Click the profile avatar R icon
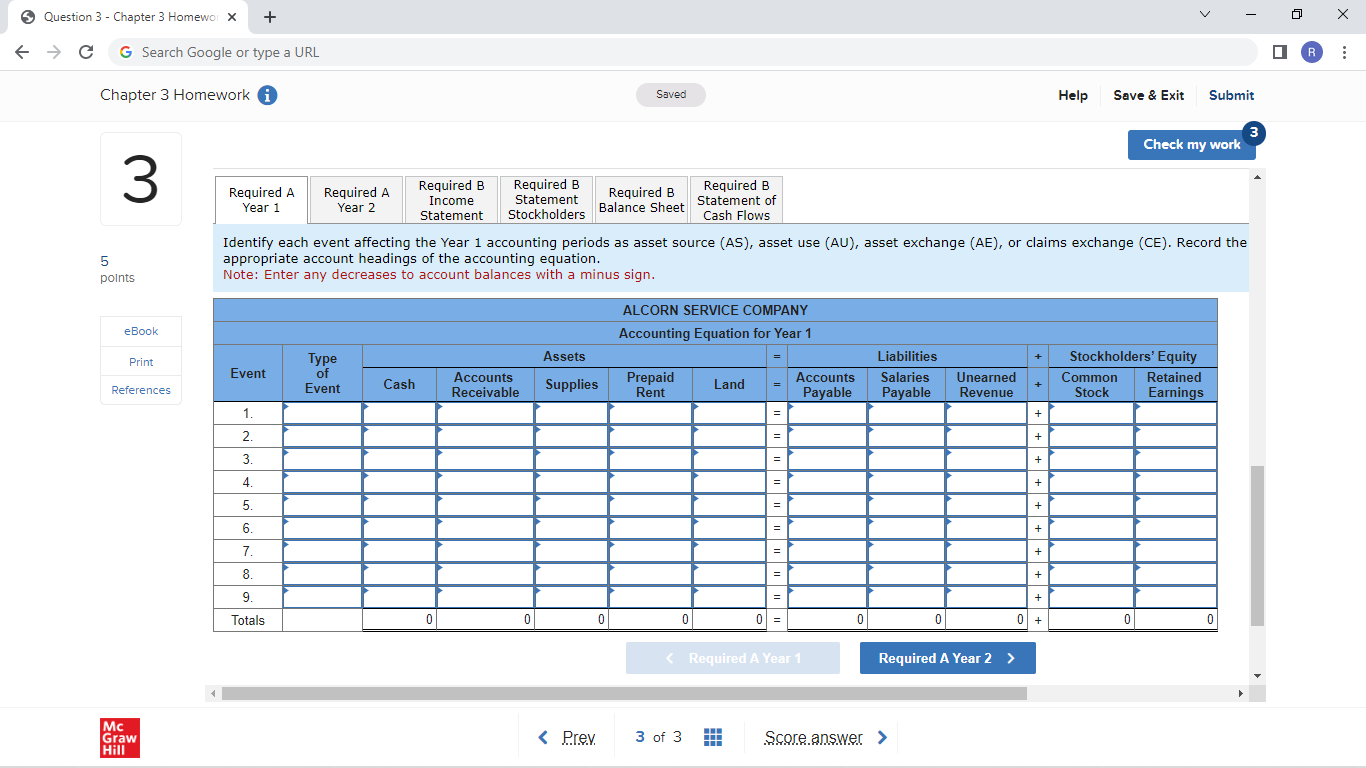 [x=1312, y=52]
